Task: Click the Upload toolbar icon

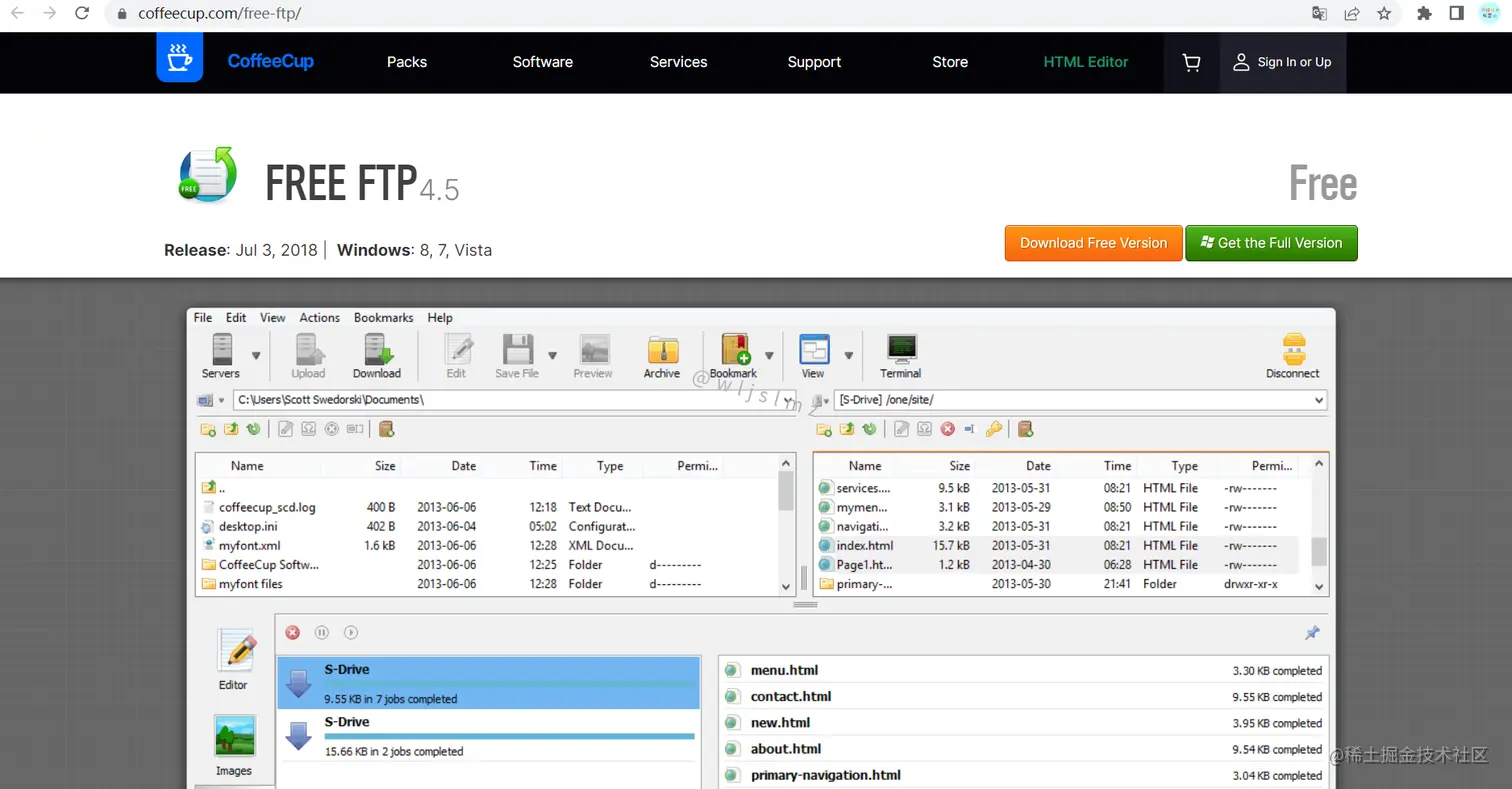Action: (308, 349)
